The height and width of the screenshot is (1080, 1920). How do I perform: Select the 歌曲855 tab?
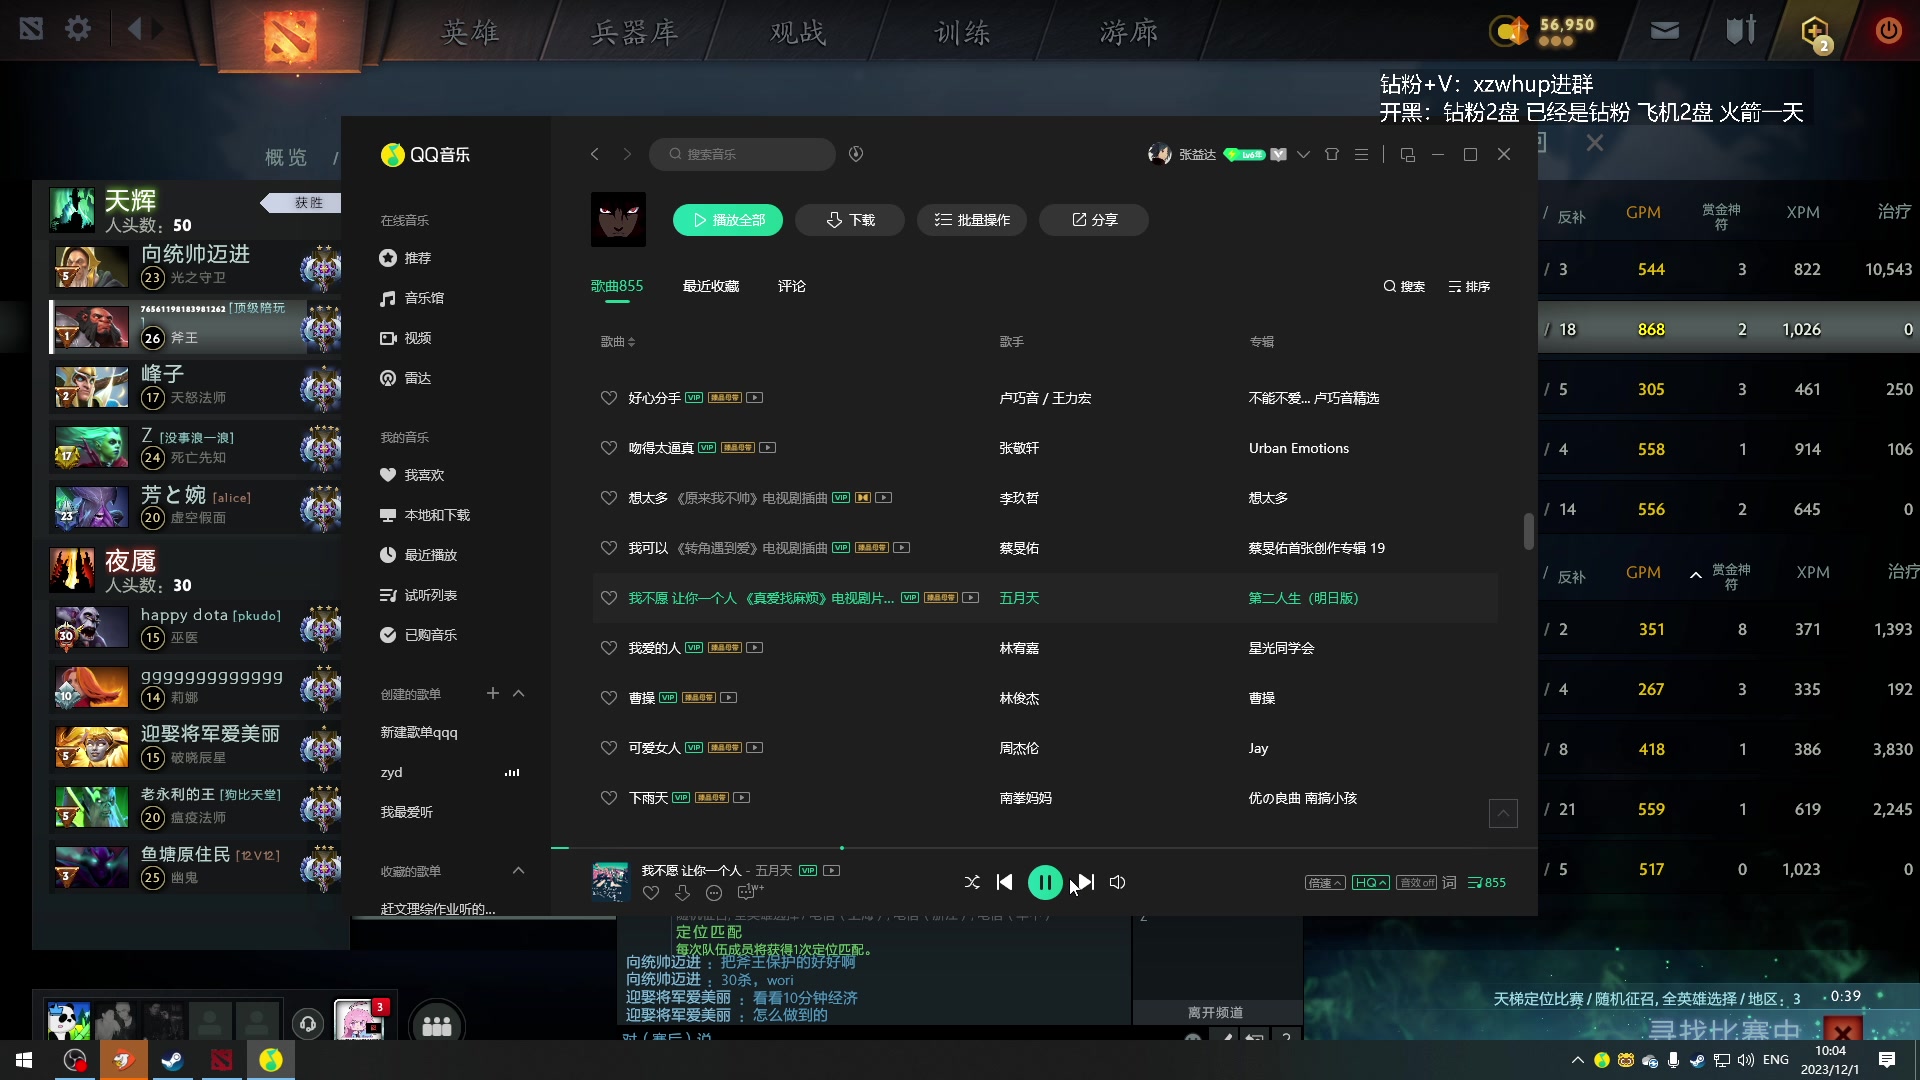pos(616,286)
